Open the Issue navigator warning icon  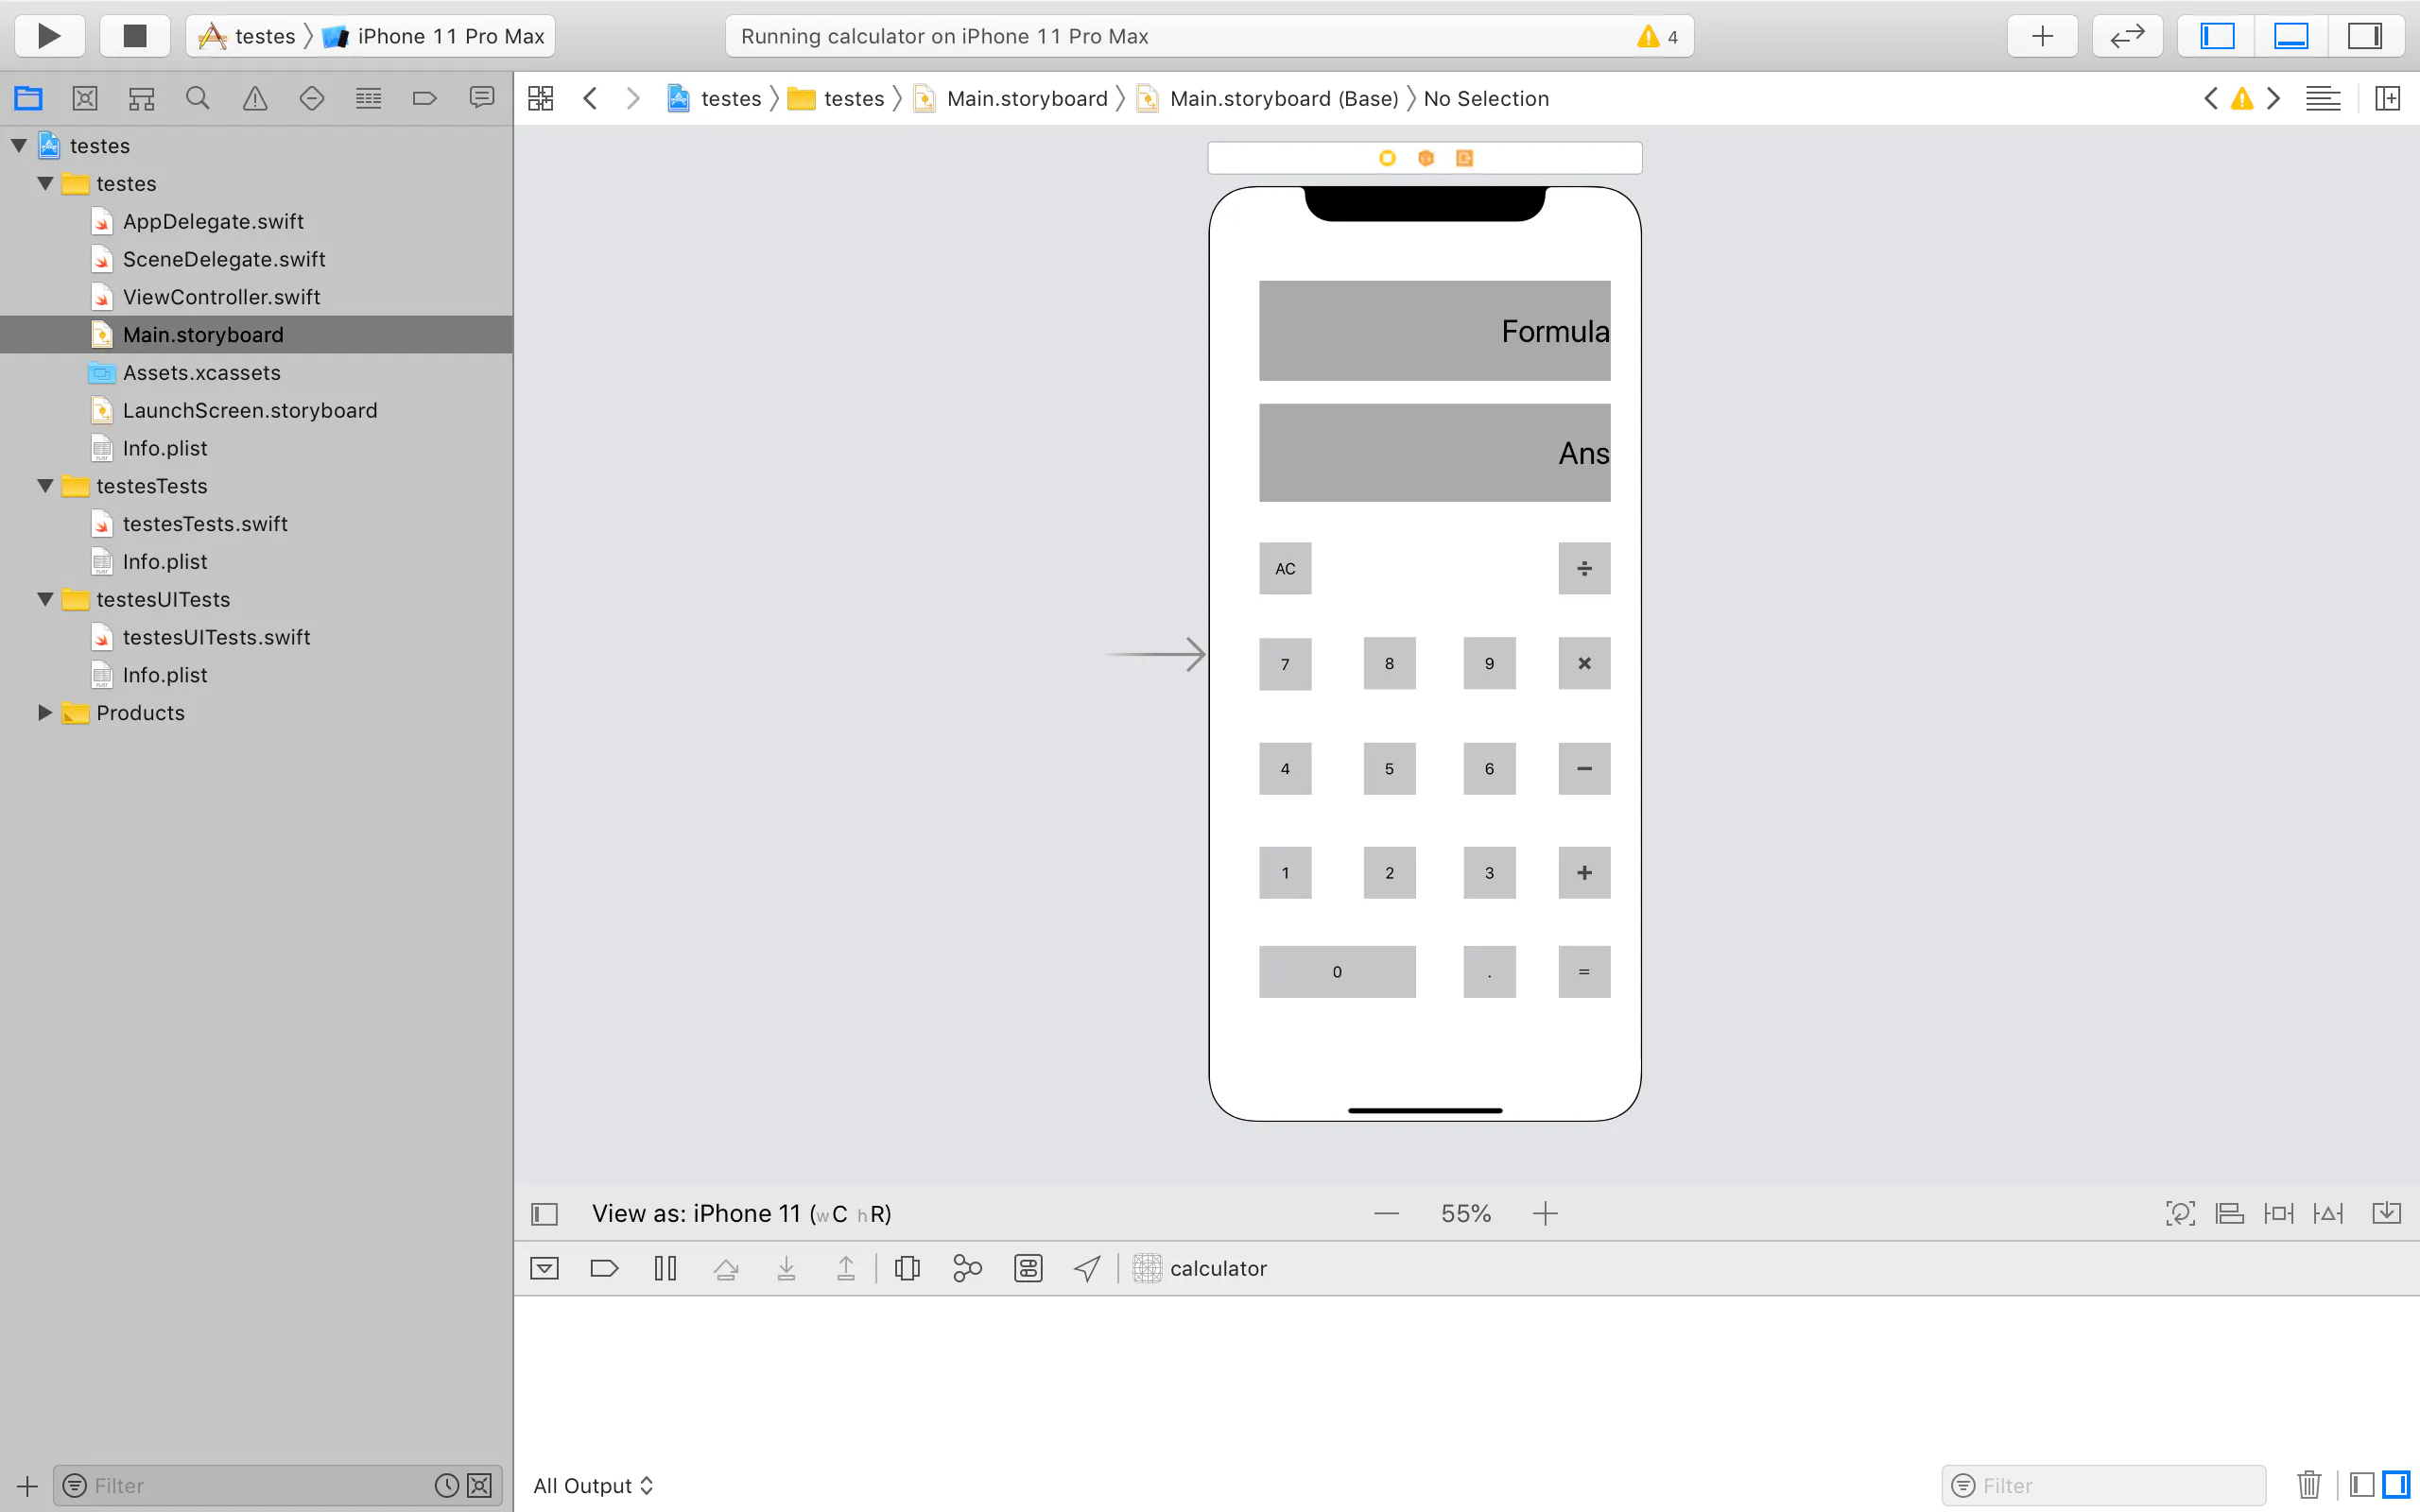click(255, 98)
